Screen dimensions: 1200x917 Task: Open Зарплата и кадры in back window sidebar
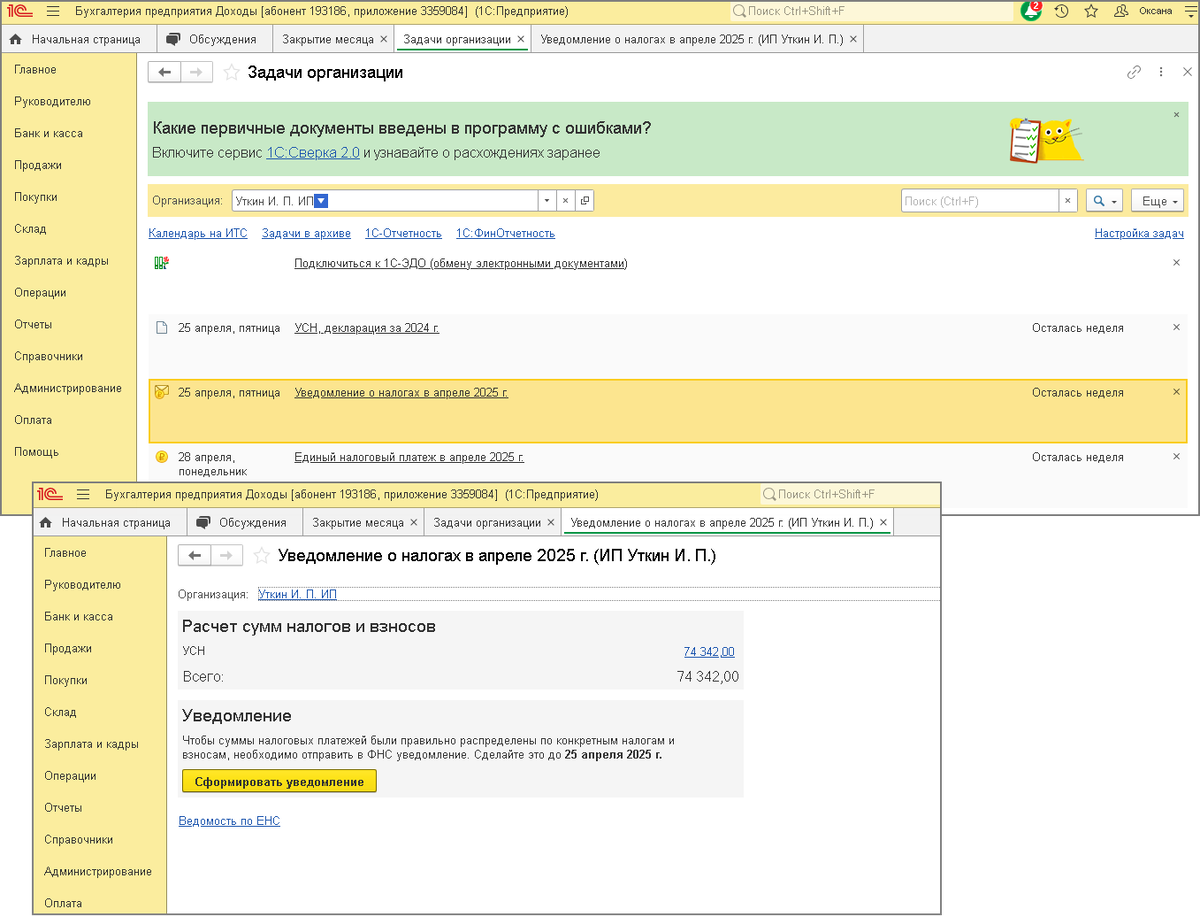[x=61, y=260]
